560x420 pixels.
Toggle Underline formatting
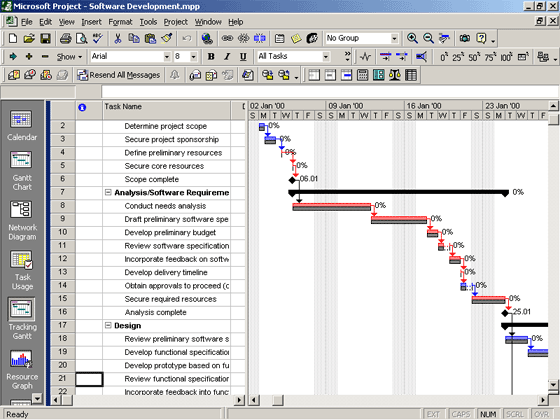click(x=243, y=56)
